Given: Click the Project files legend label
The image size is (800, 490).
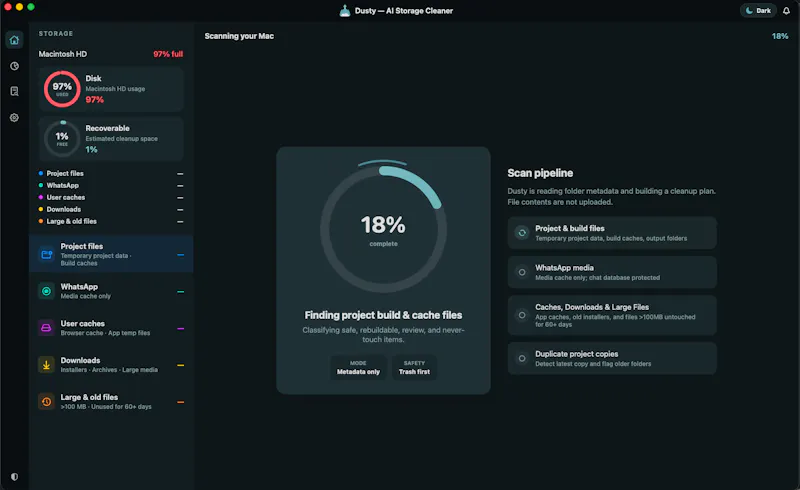Looking at the screenshot, I should [x=65, y=173].
